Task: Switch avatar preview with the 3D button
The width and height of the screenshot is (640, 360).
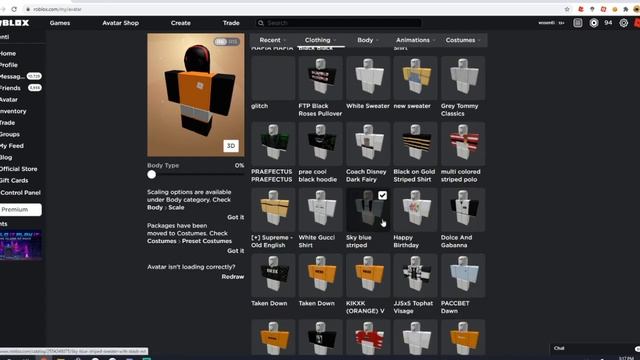Action: 231,146
